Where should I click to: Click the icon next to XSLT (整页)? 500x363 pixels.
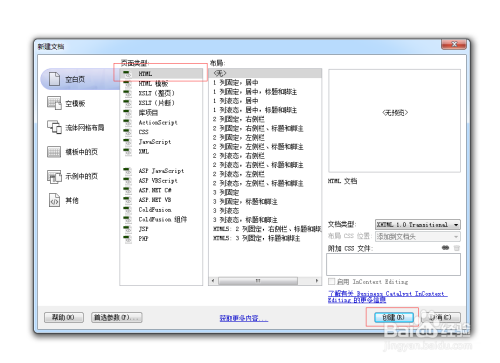click(x=127, y=93)
